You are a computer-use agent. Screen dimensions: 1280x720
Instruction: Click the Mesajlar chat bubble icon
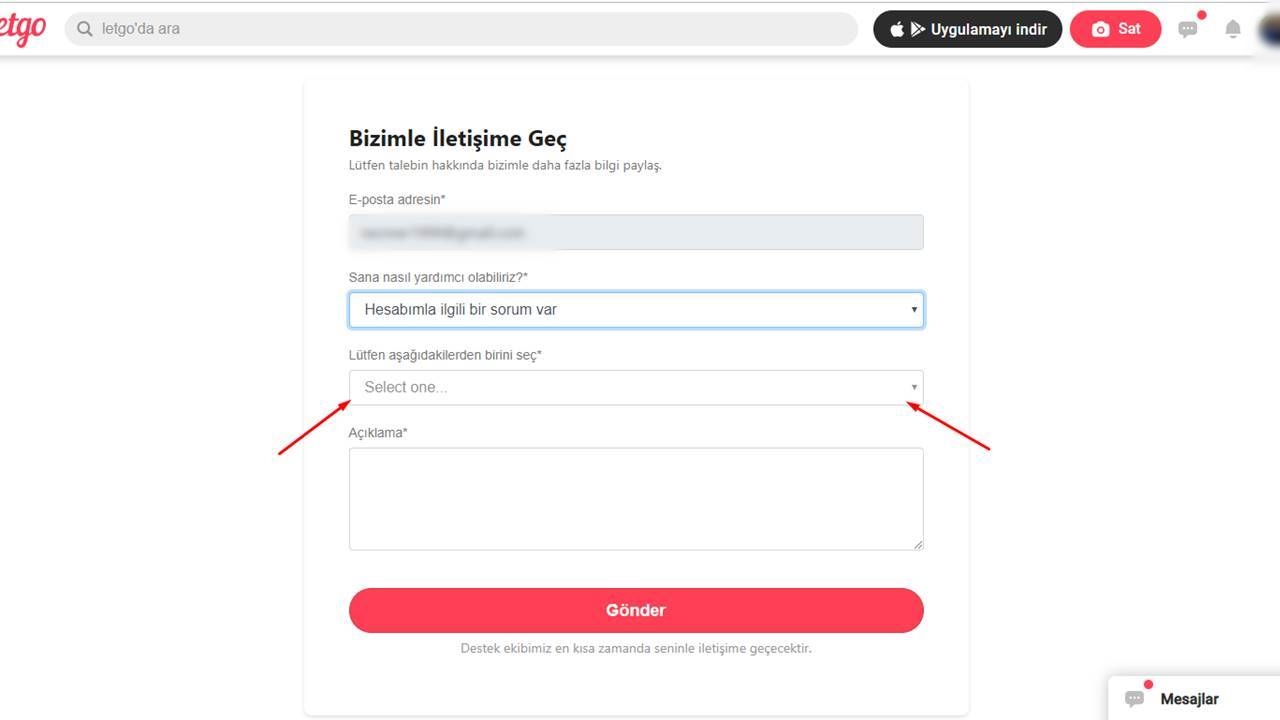click(1134, 698)
